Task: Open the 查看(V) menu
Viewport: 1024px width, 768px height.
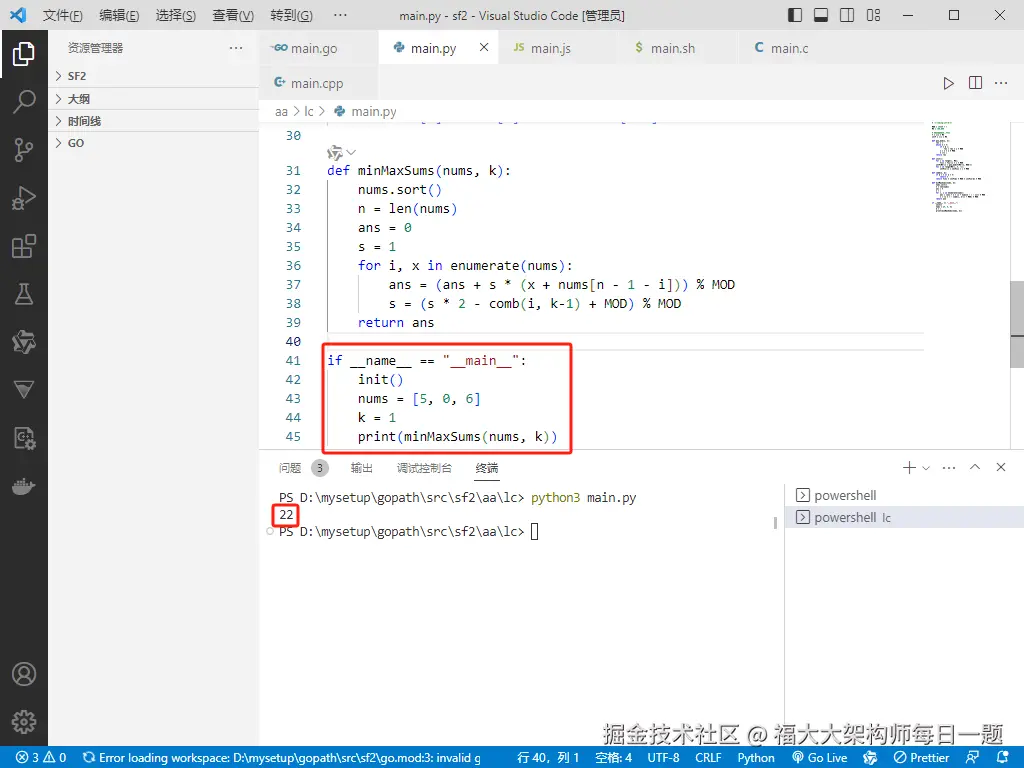Action: click(232, 15)
